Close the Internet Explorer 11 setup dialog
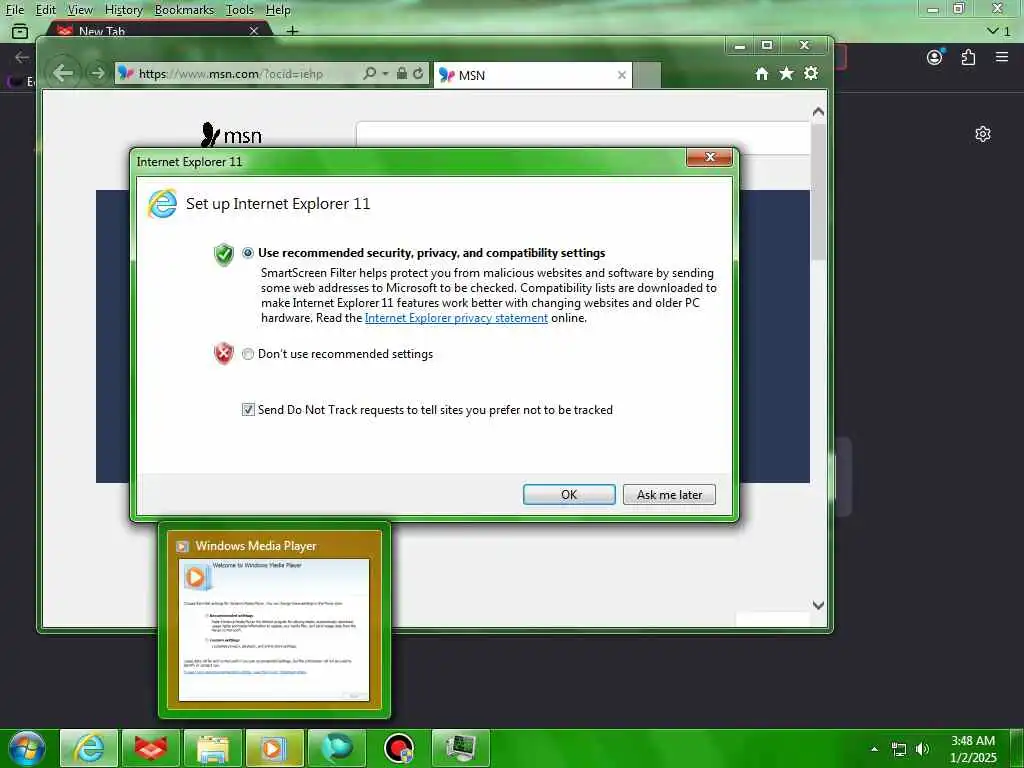Viewport: 1024px width, 768px height. [x=709, y=157]
